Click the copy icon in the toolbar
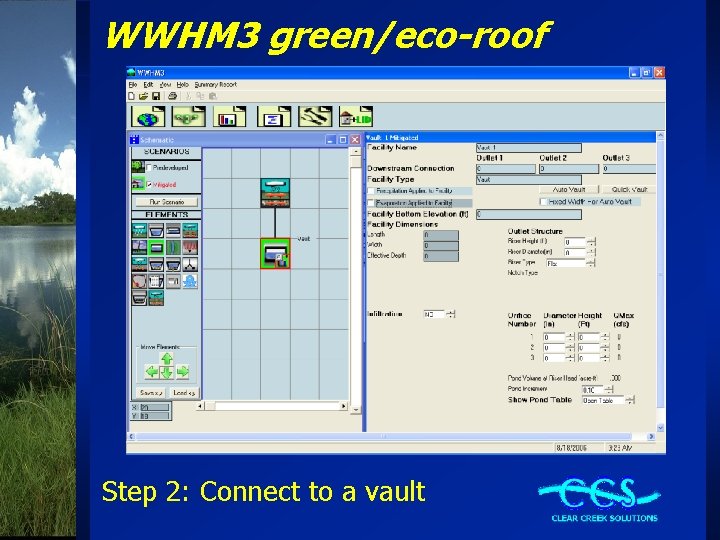 [x=200, y=96]
